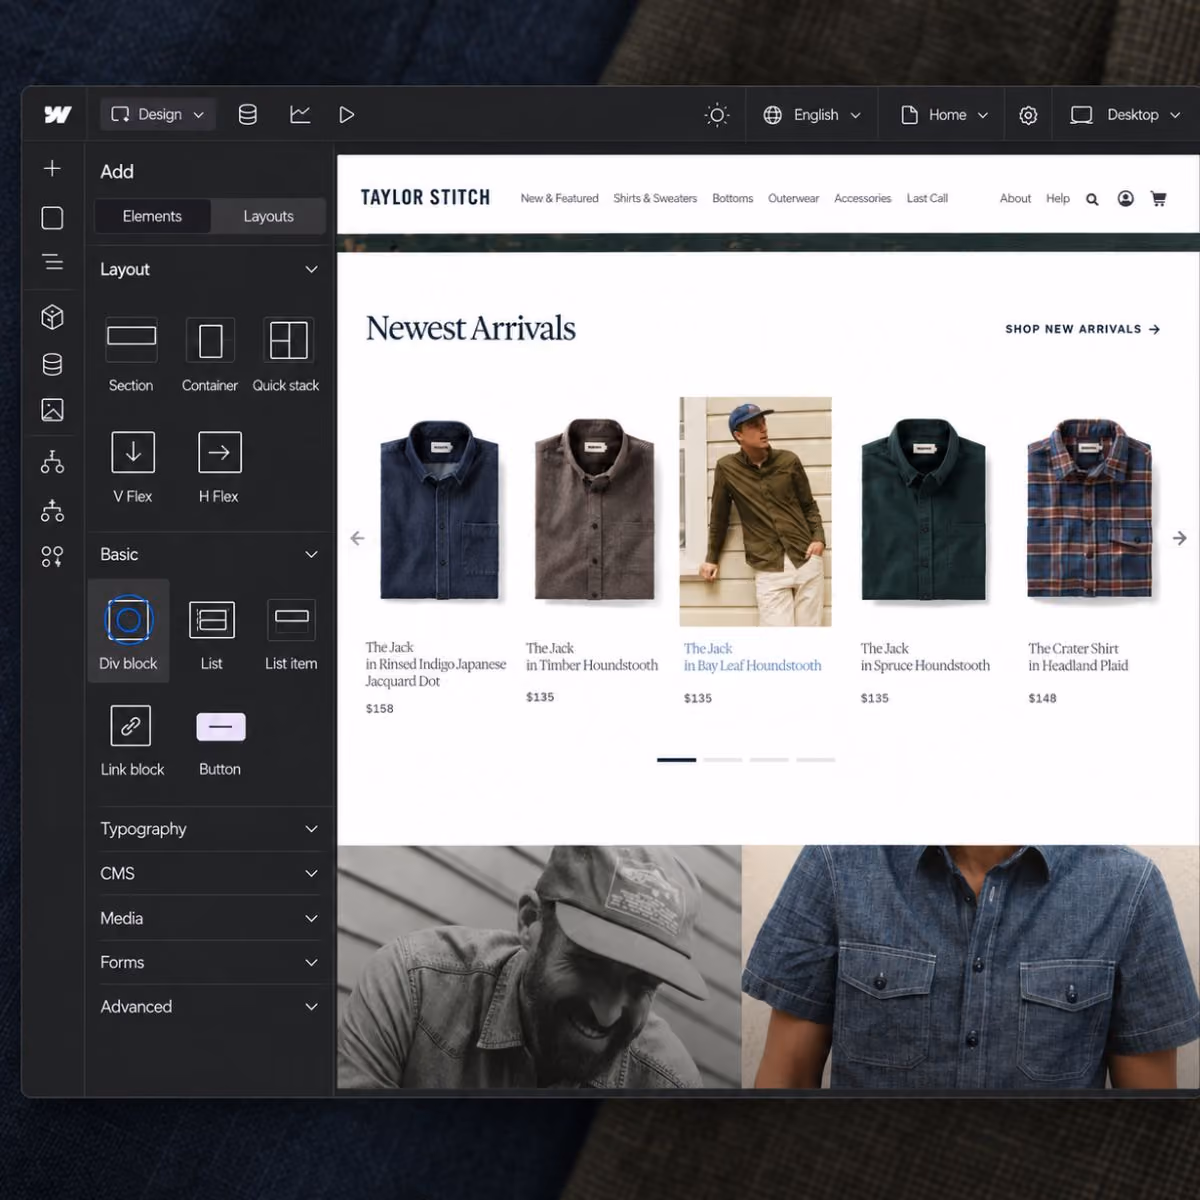
Task: Open The Crater Shirt Headland Plaid image
Action: (1089, 510)
